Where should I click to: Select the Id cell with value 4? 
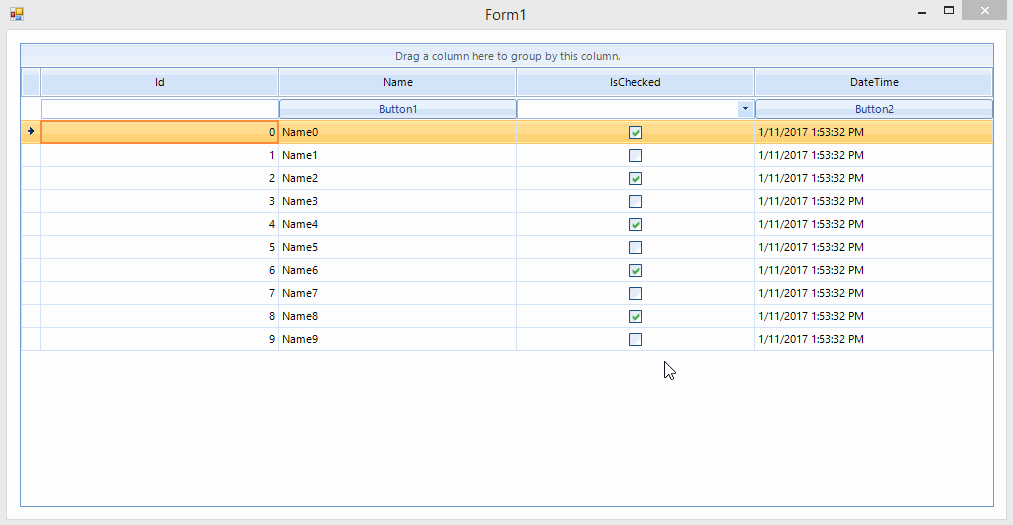(160, 224)
